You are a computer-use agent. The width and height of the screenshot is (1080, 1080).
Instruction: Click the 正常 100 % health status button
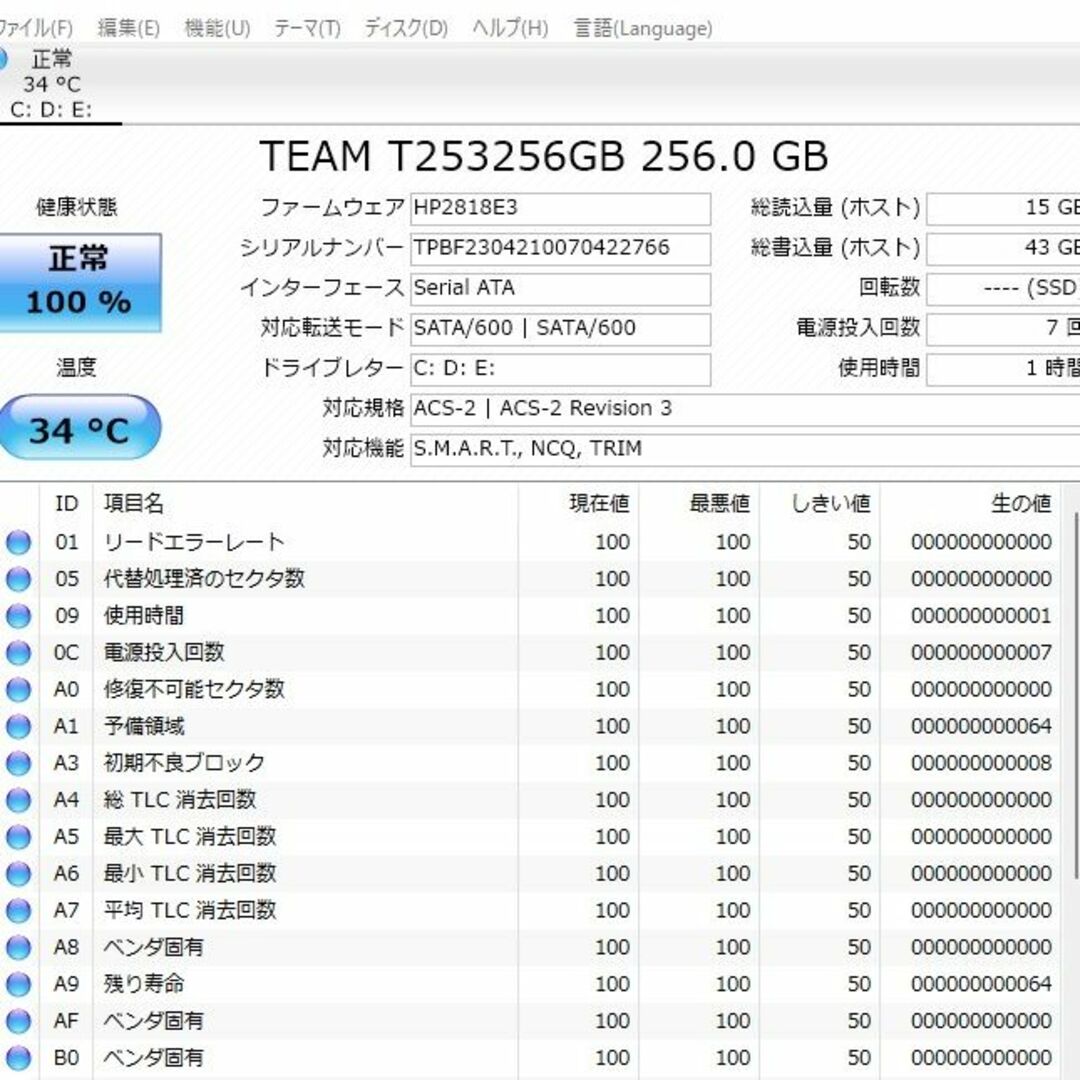point(79,282)
